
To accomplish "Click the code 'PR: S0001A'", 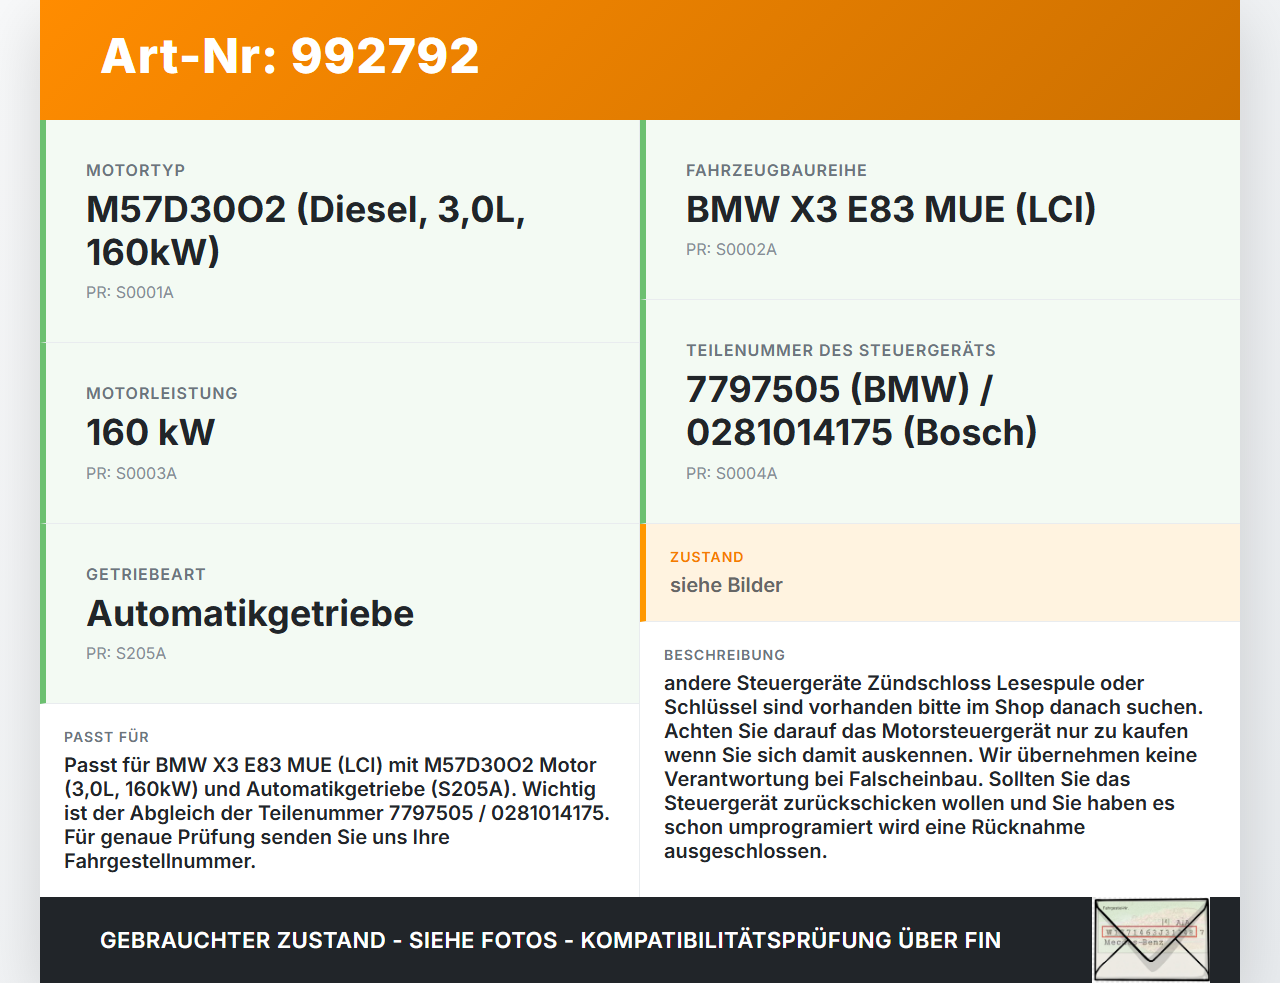I will pyautogui.click(x=130, y=292).
